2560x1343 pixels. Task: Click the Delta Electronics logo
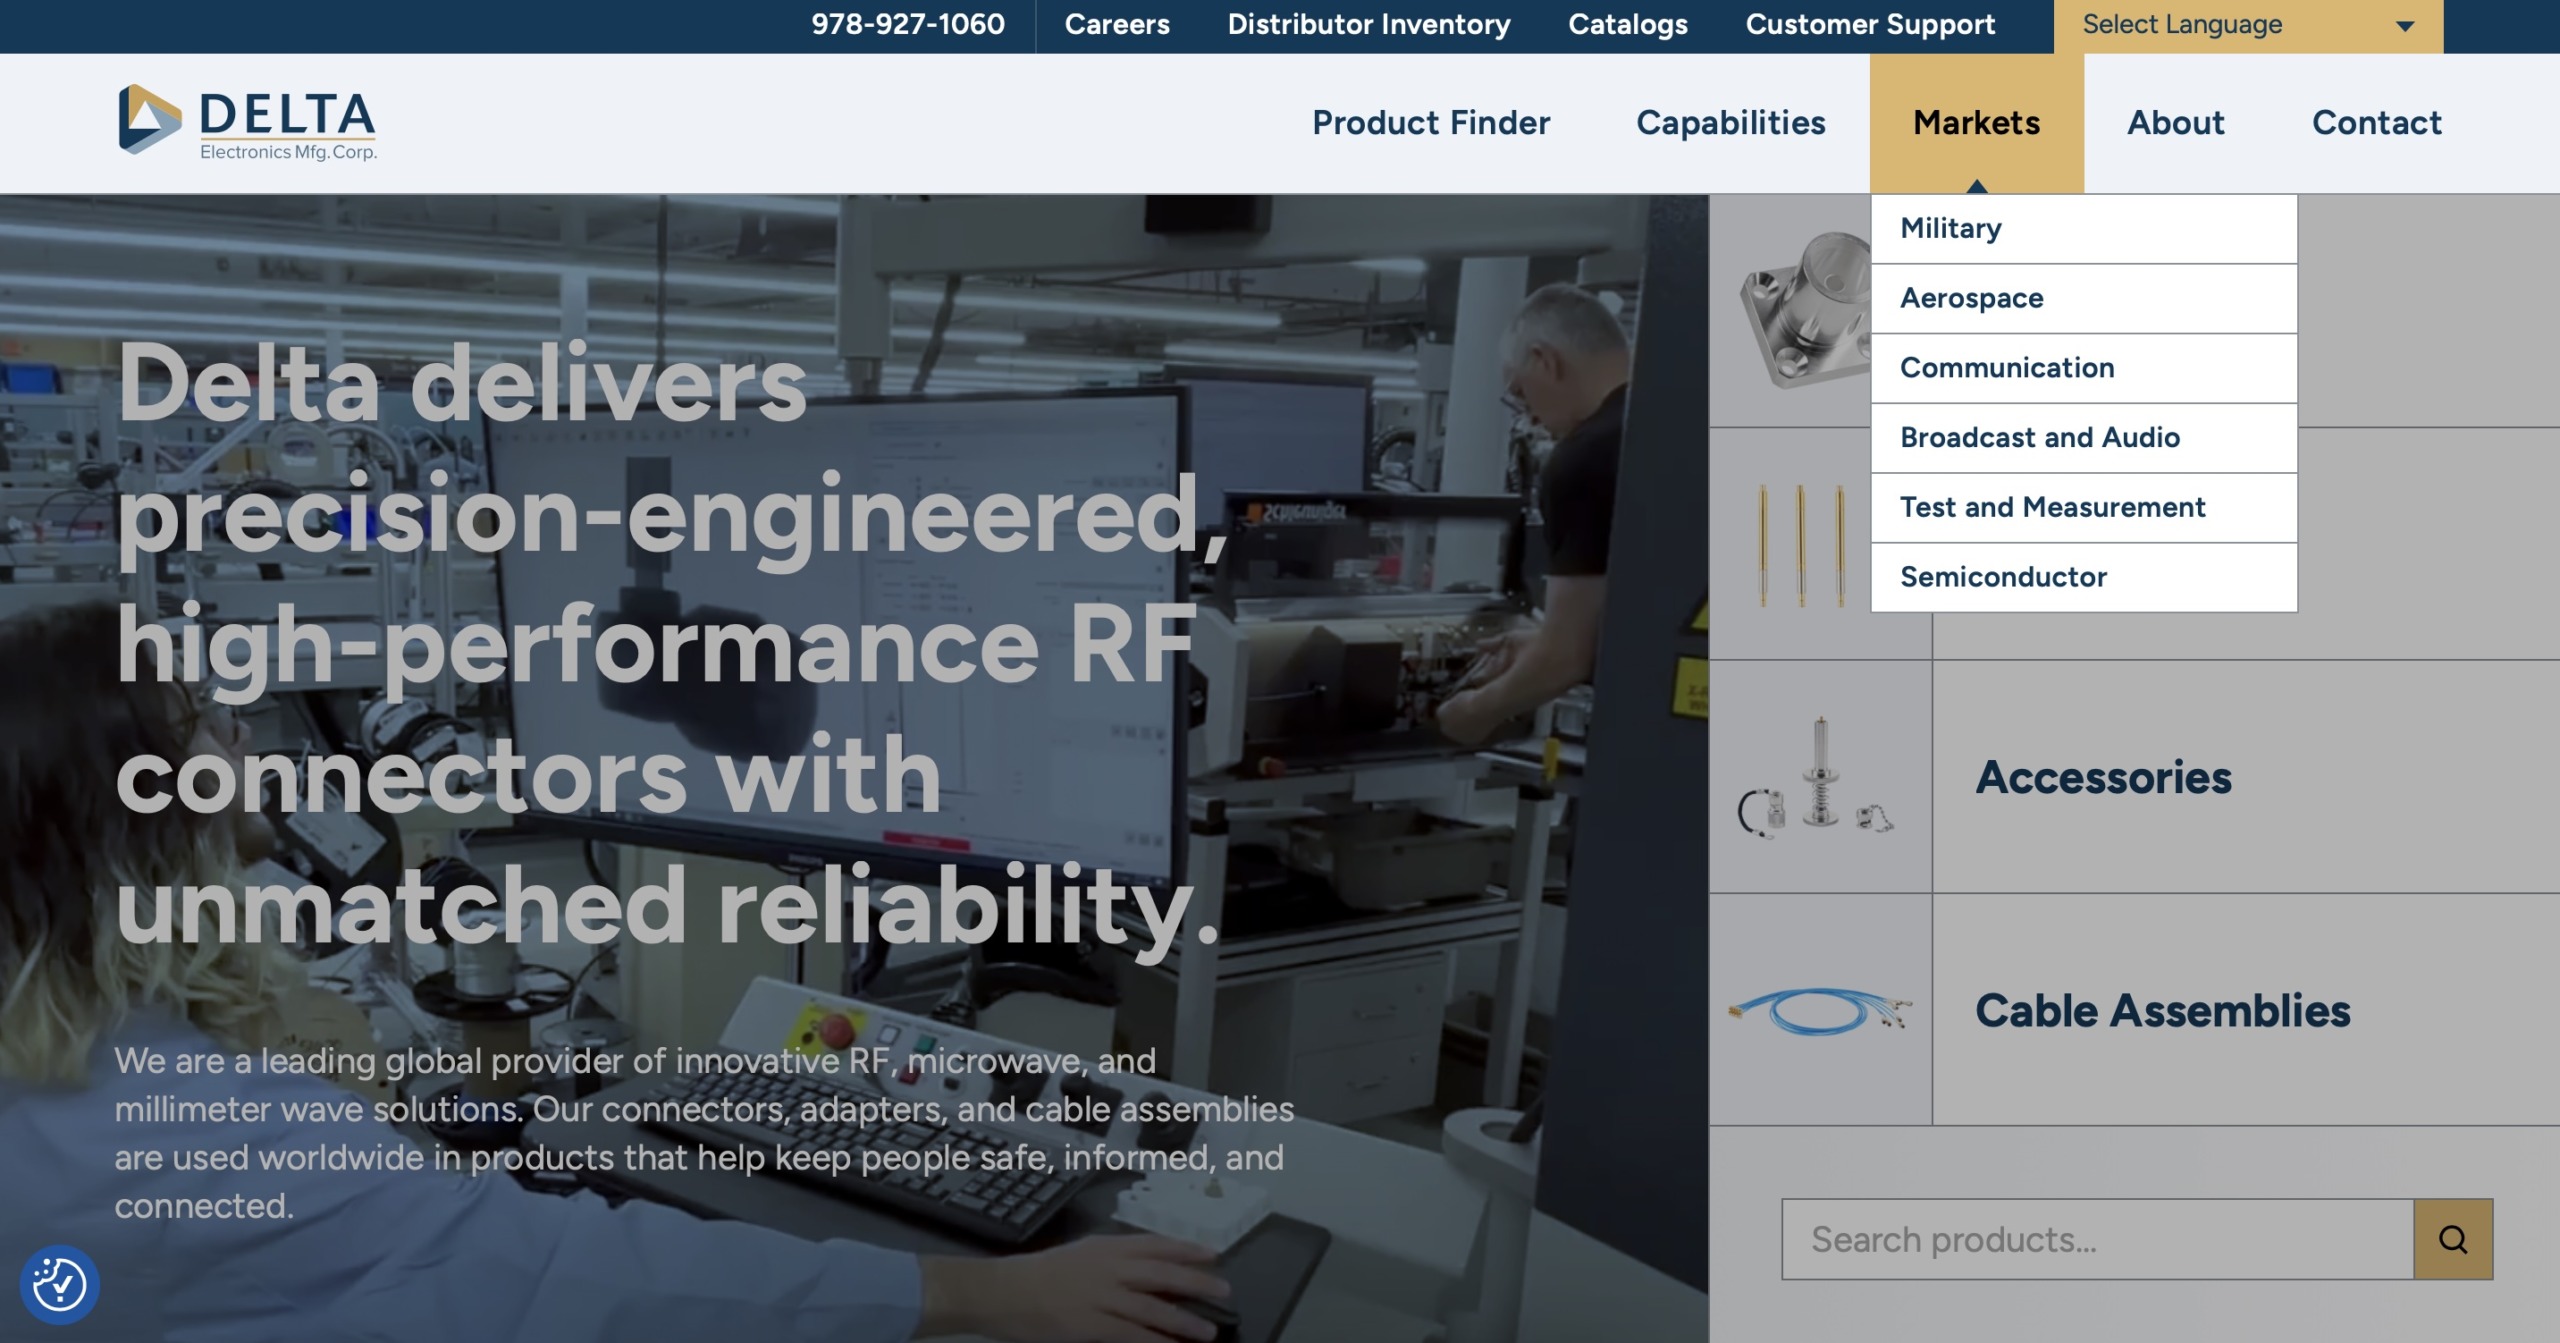tap(247, 123)
